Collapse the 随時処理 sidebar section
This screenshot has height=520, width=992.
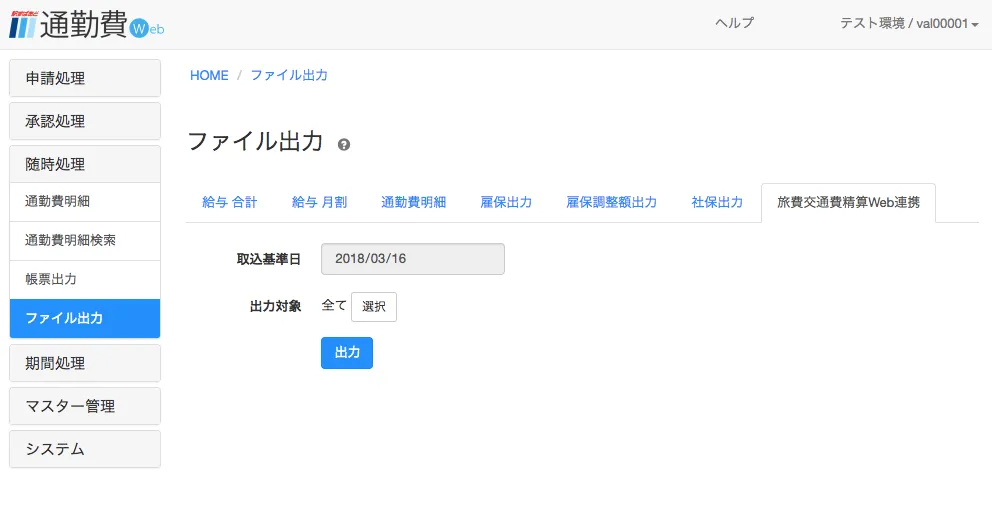[x=85, y=164]
